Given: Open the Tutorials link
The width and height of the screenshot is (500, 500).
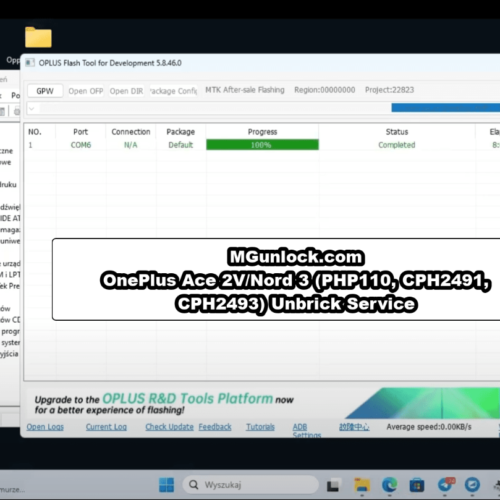Looking at the screenshot, I should click(x=260, y=427).
